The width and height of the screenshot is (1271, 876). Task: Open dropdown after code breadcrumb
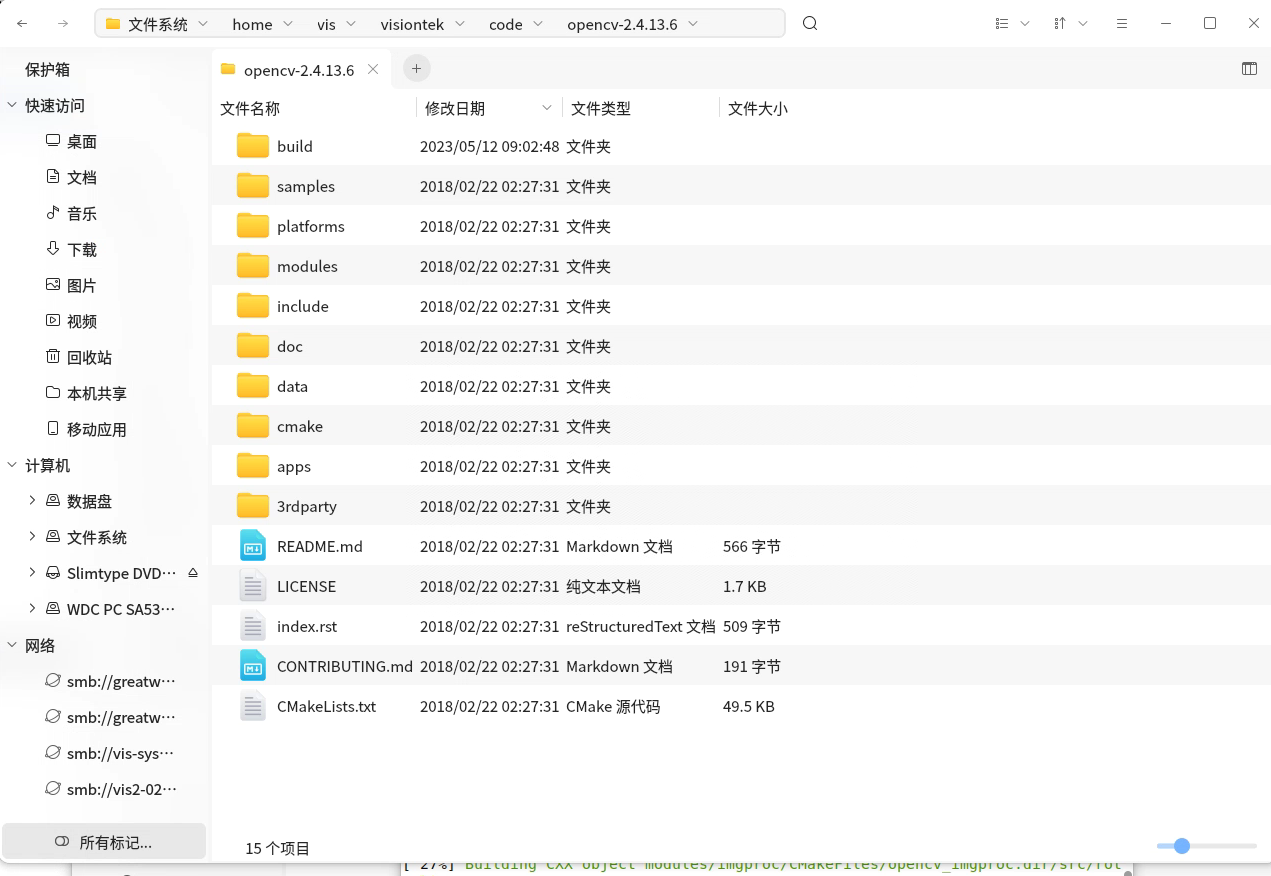(x=538, y=24)
